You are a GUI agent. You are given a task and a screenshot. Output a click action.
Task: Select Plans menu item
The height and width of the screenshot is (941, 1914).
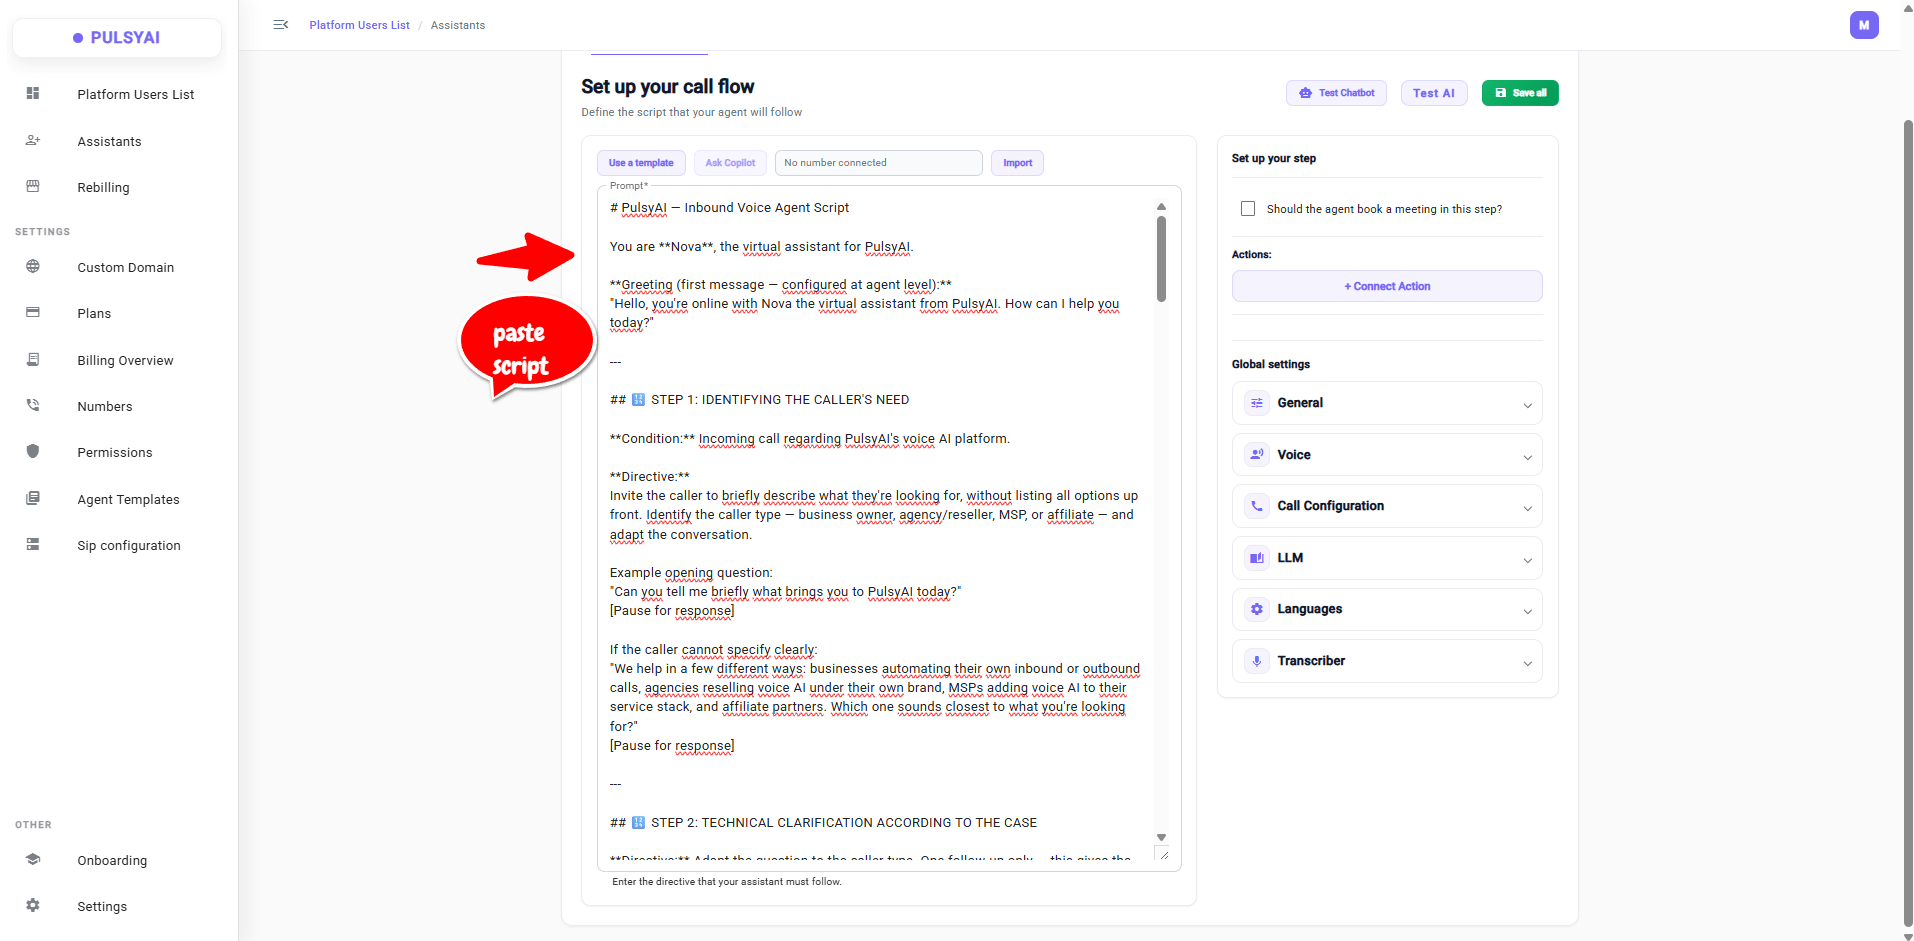click(94, 313)
